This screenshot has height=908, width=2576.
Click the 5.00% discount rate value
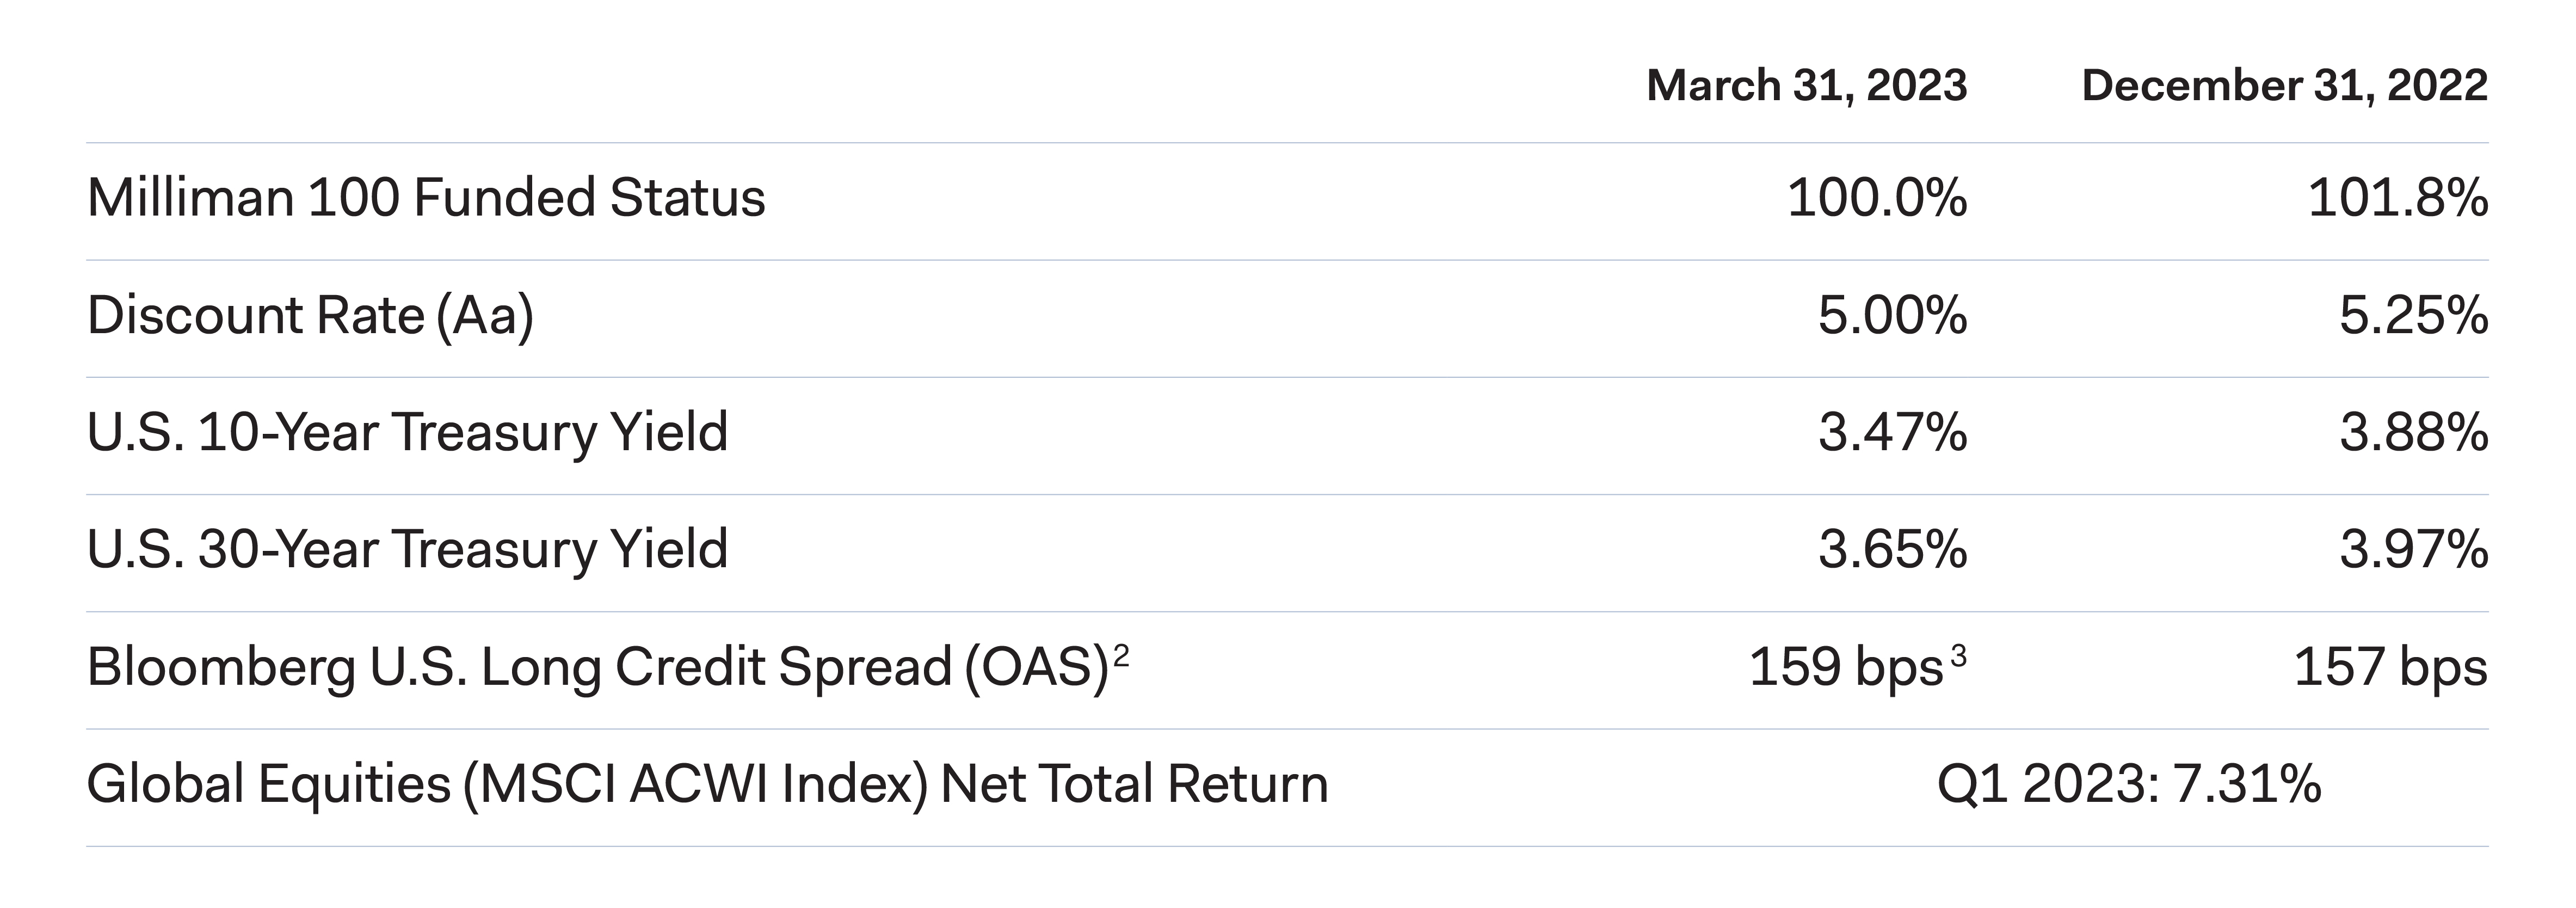point(1892,316)
